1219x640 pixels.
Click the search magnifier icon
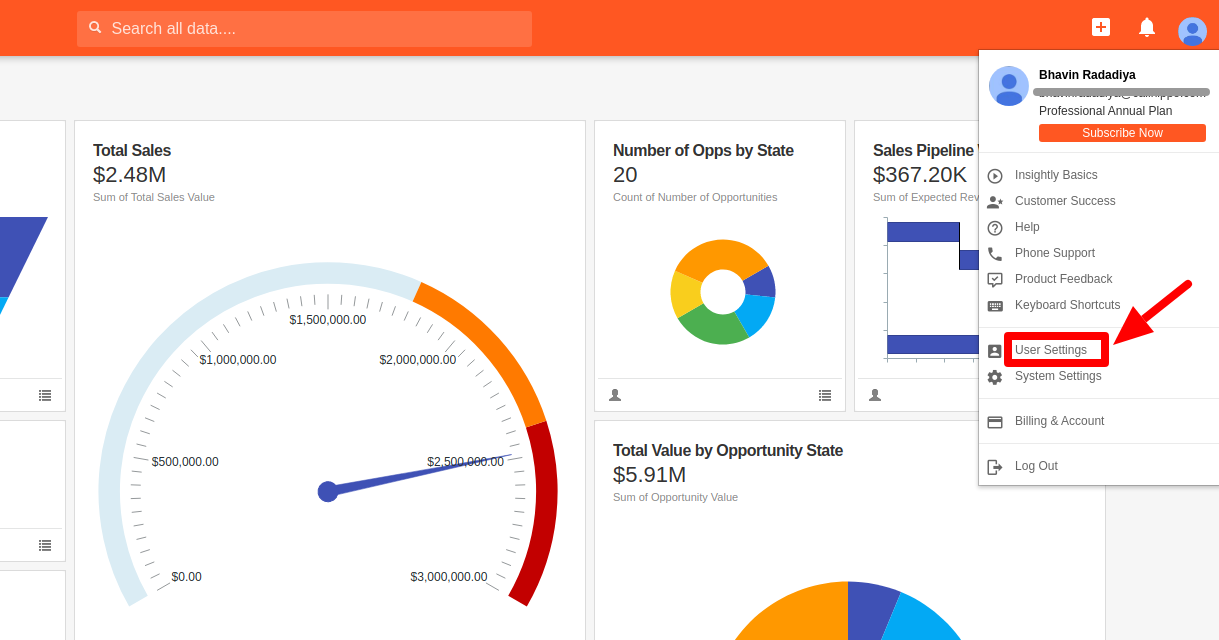(x=95, y=28)
